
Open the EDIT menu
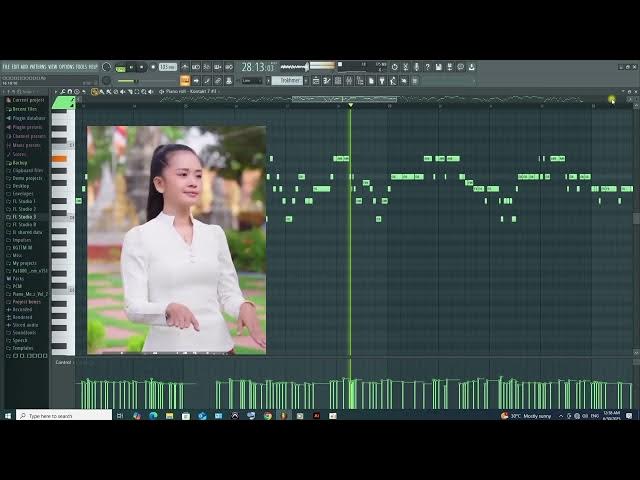[15, 67]
